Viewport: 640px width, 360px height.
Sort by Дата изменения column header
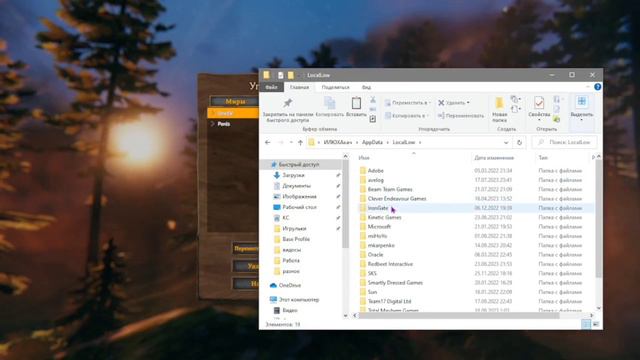click(494, 158)
